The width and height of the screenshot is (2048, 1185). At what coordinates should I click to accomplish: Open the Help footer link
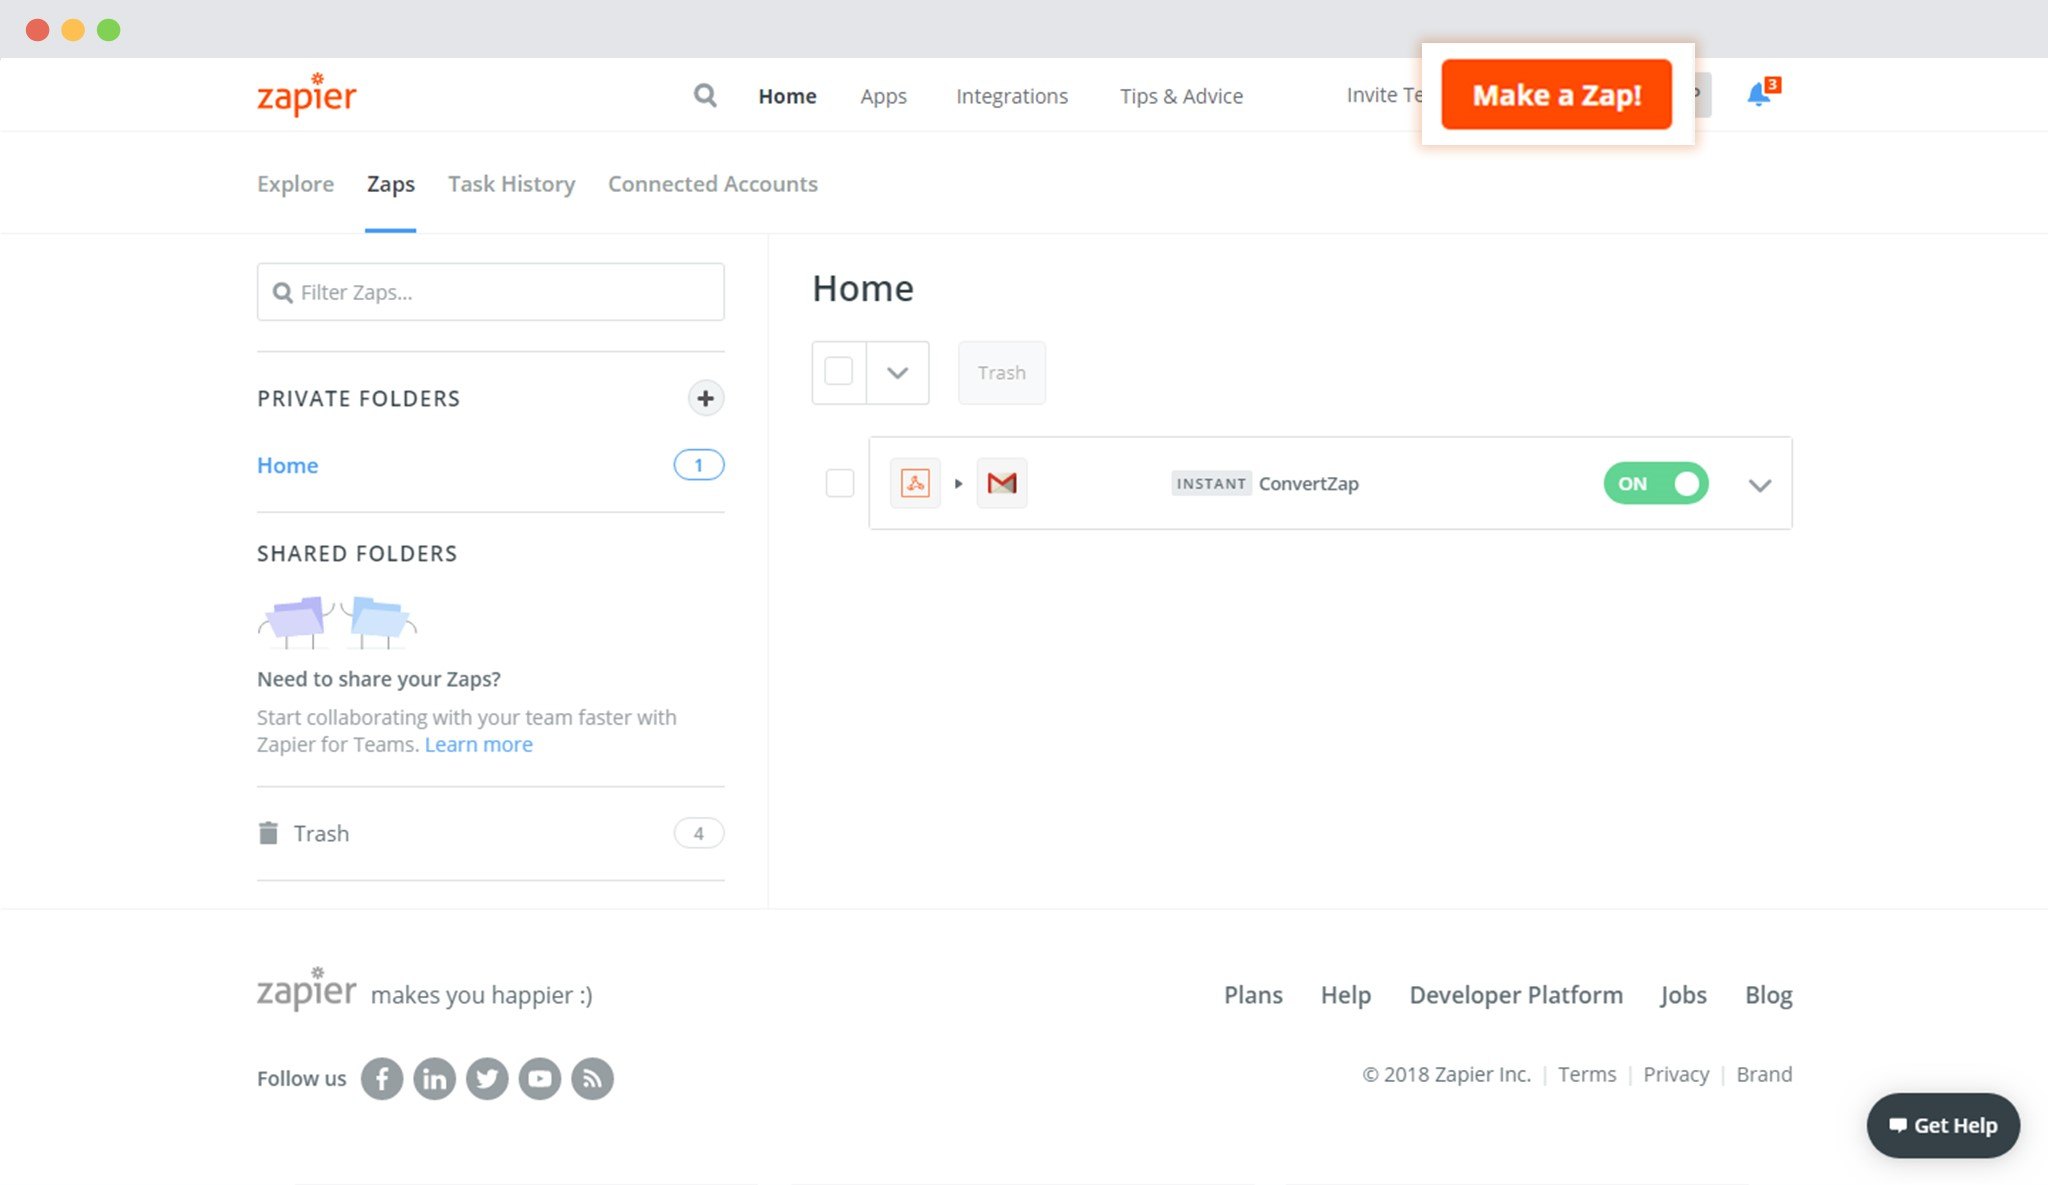[1346, 995]
